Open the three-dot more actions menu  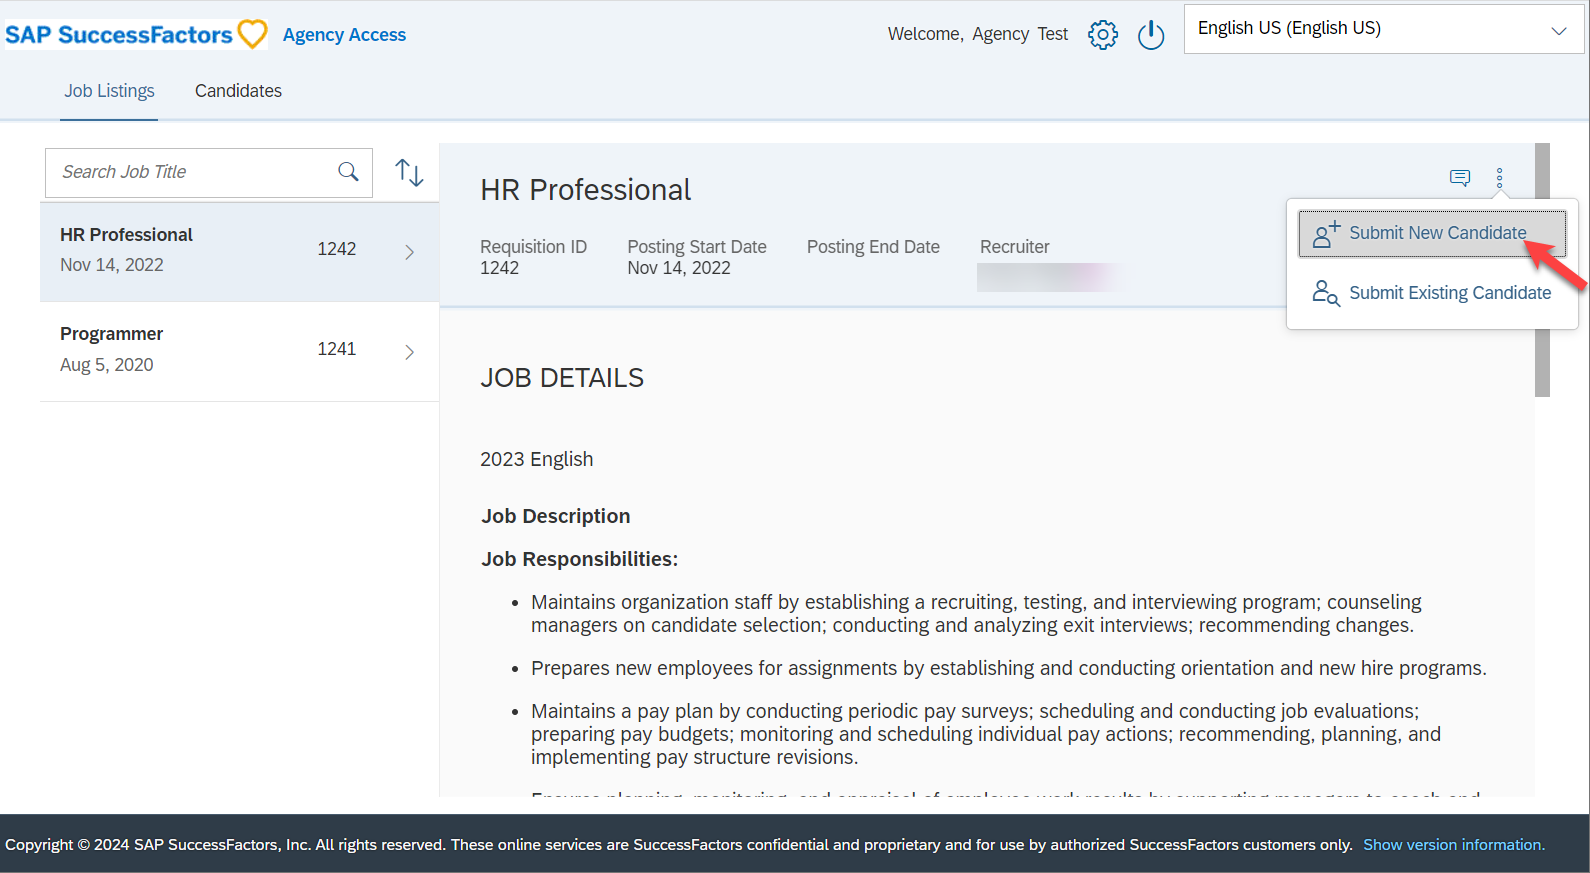(x=1499, y=178)
